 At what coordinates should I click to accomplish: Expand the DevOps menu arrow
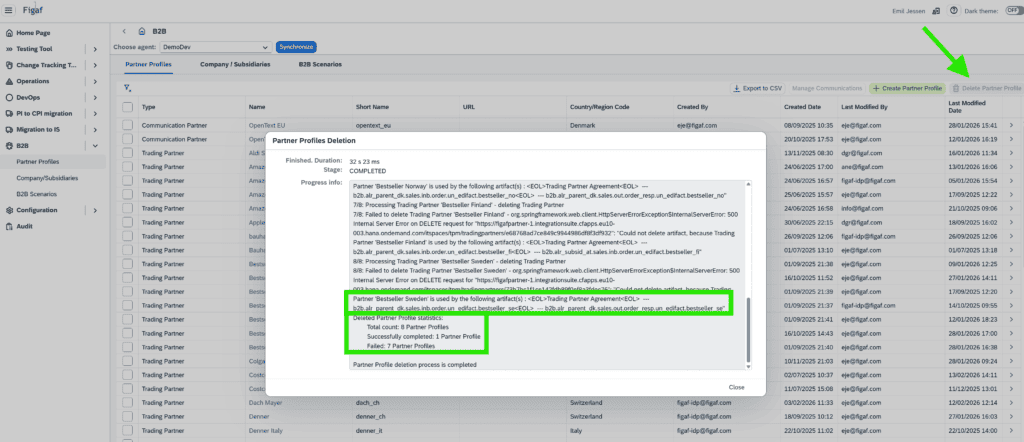coord(95,97)
